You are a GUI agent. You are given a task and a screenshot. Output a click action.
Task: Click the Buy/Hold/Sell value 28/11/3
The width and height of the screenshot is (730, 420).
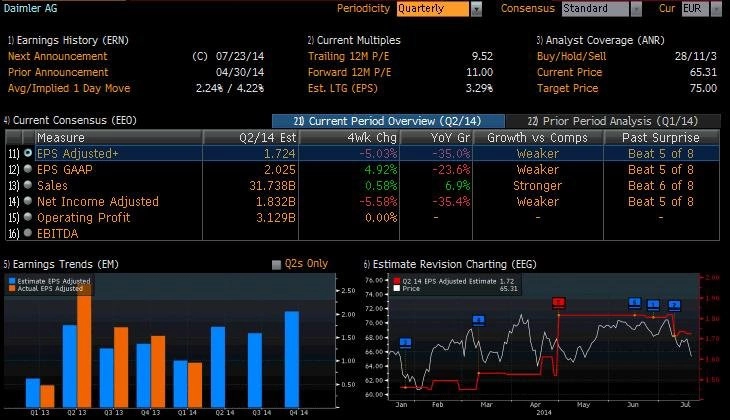(696, 56)
